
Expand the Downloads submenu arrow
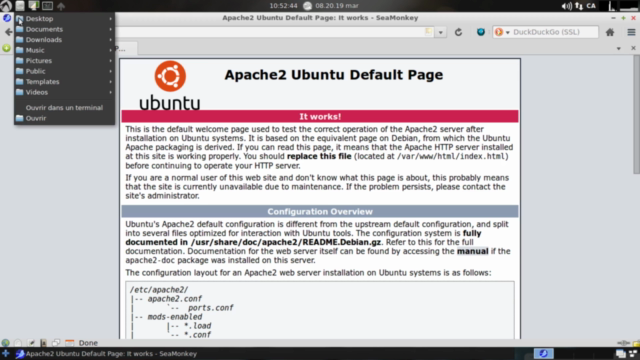111,40
